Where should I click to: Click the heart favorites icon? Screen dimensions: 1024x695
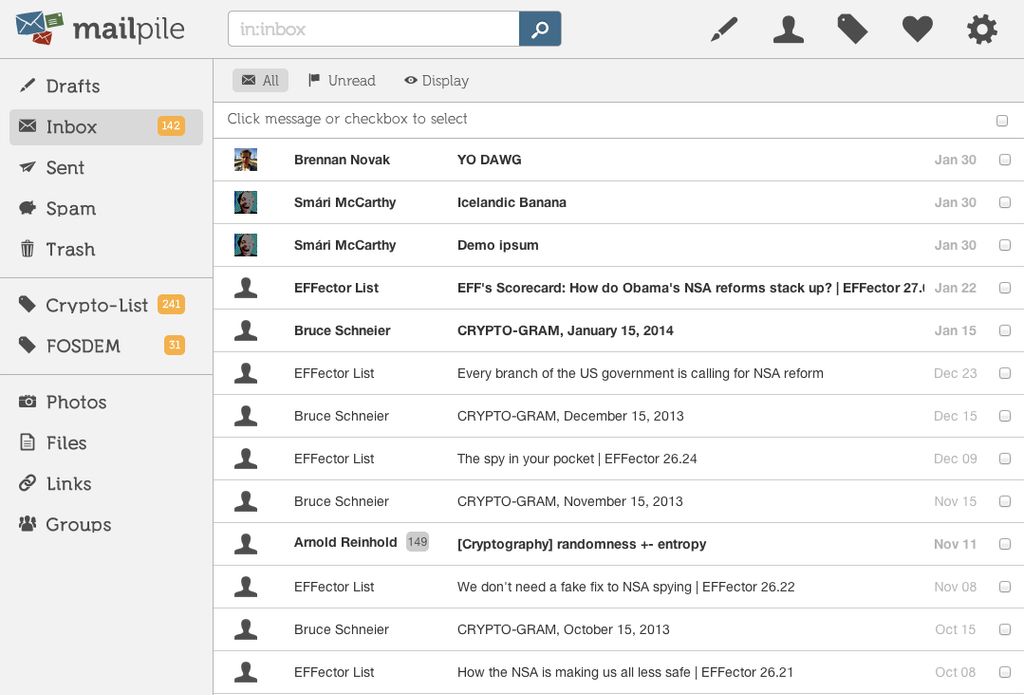click(917, 29)
